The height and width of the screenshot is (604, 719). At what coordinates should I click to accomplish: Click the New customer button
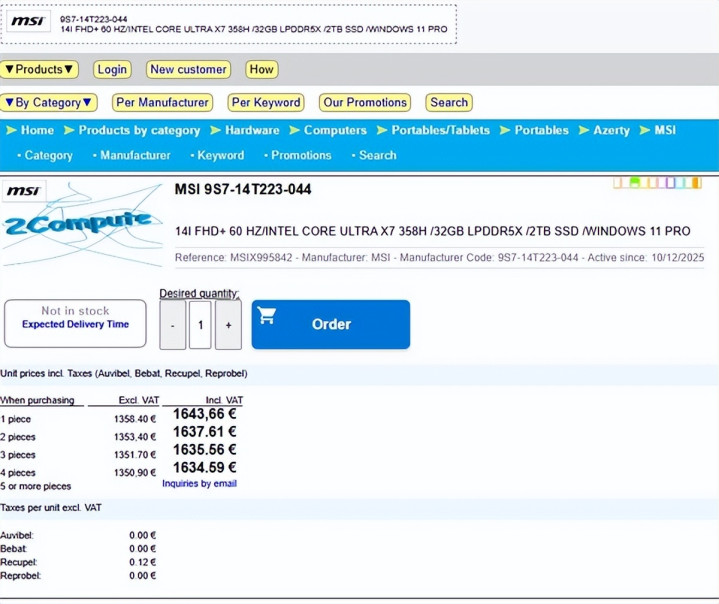pos(188,70)
